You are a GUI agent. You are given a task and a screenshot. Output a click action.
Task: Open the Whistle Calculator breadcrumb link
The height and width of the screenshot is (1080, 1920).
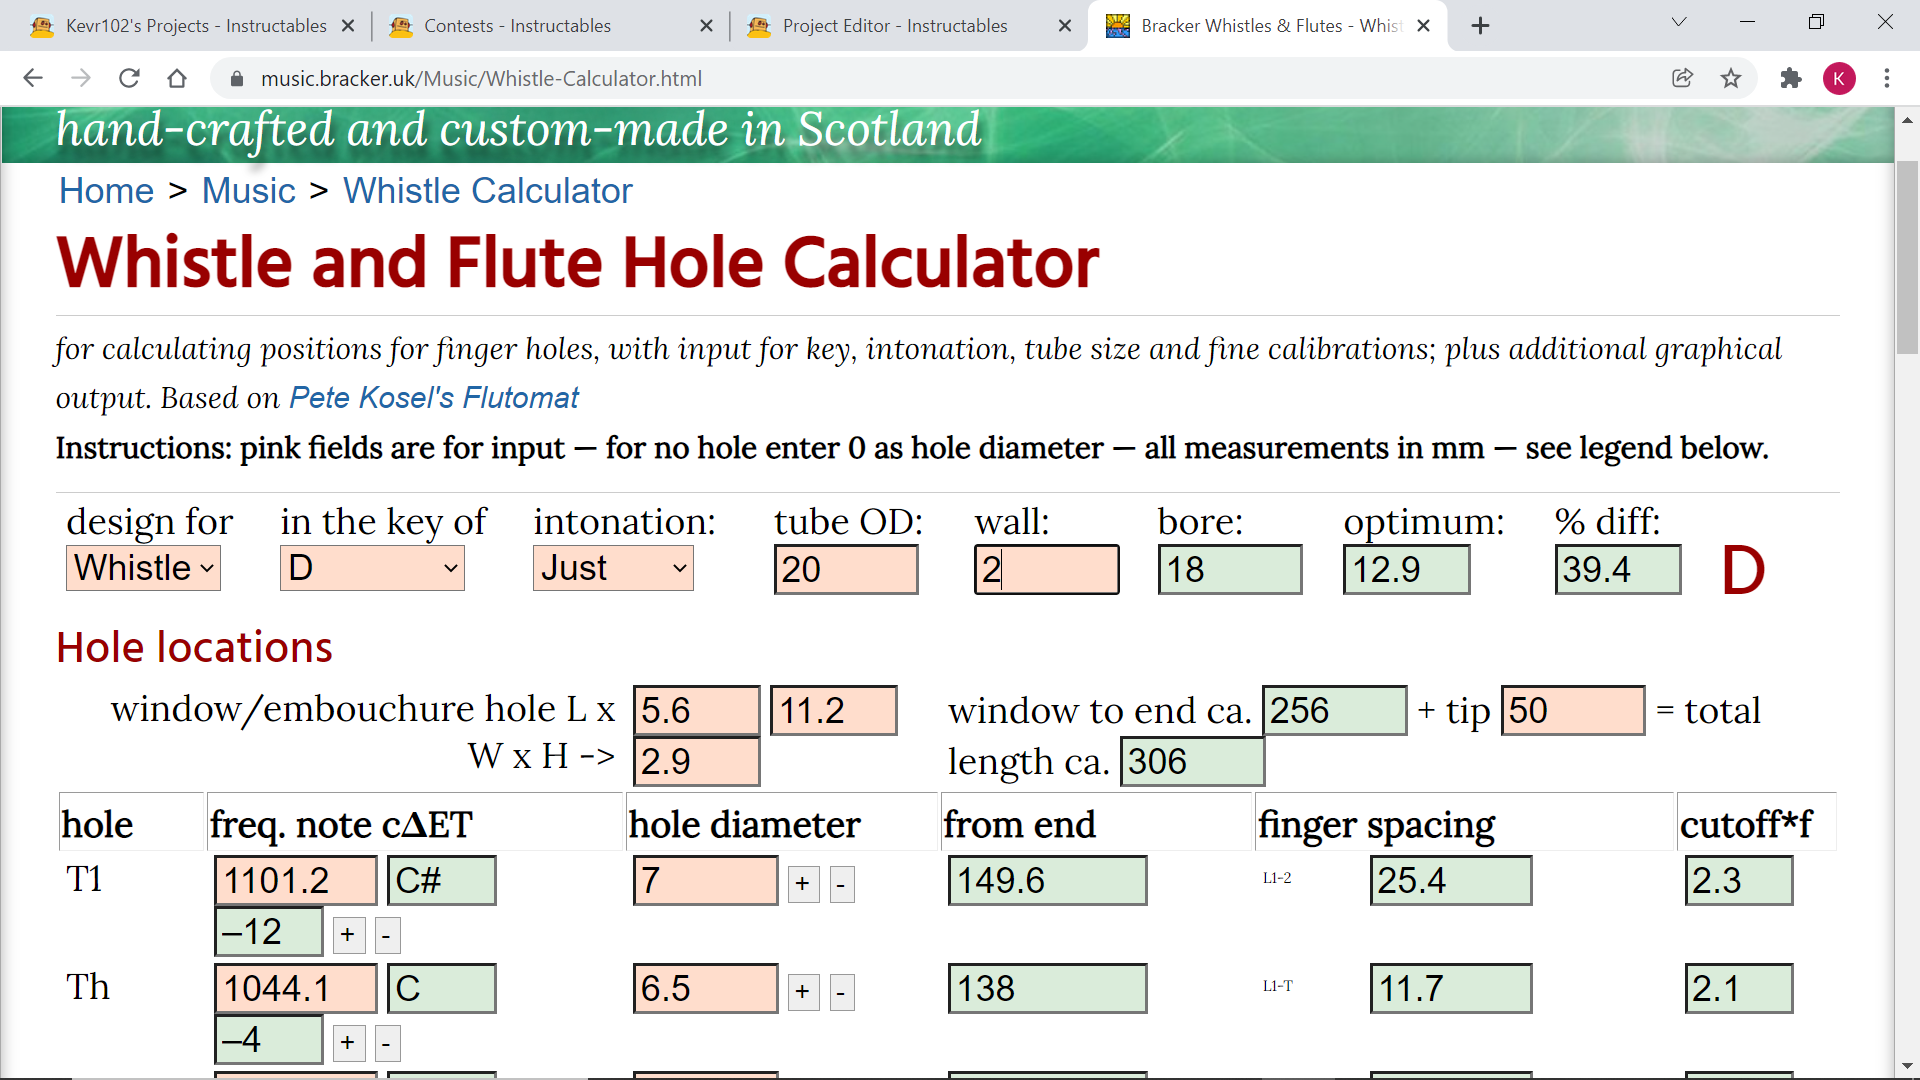pyautogui.click(x=488, y=191)
